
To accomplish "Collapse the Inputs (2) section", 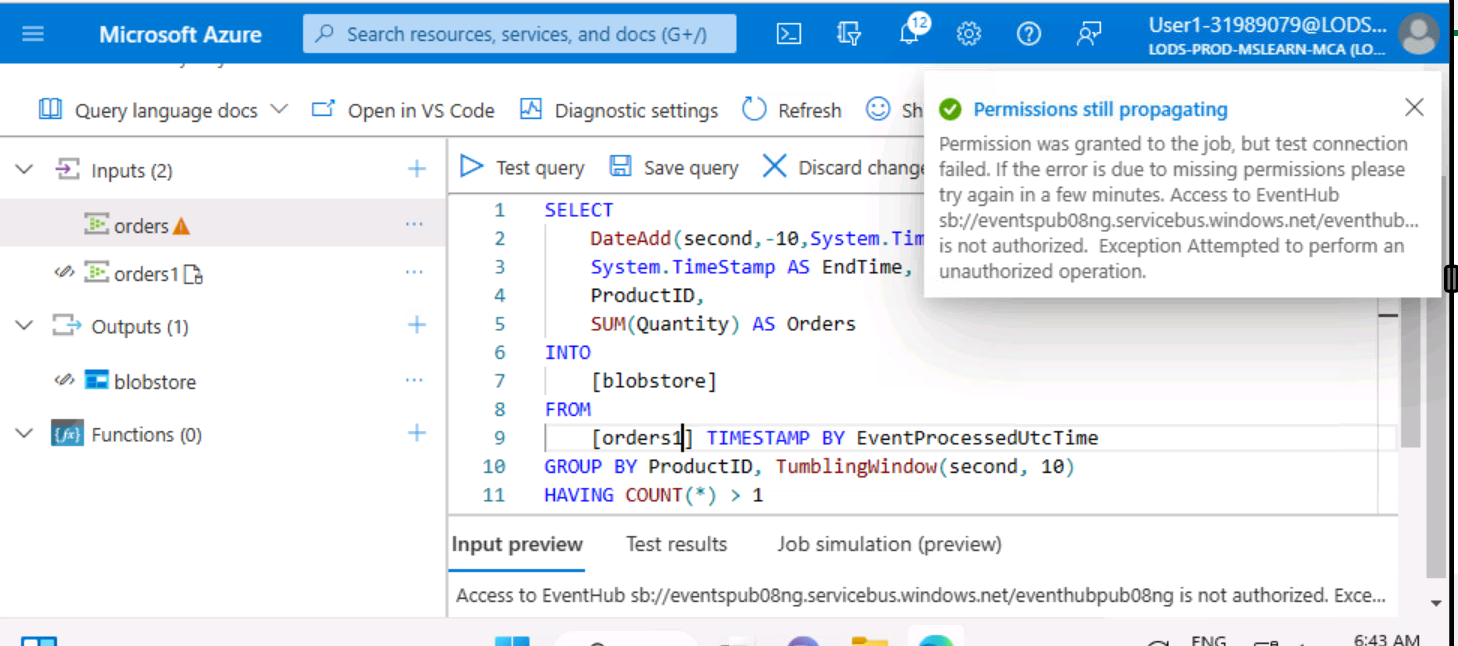I will coord(24,170).
